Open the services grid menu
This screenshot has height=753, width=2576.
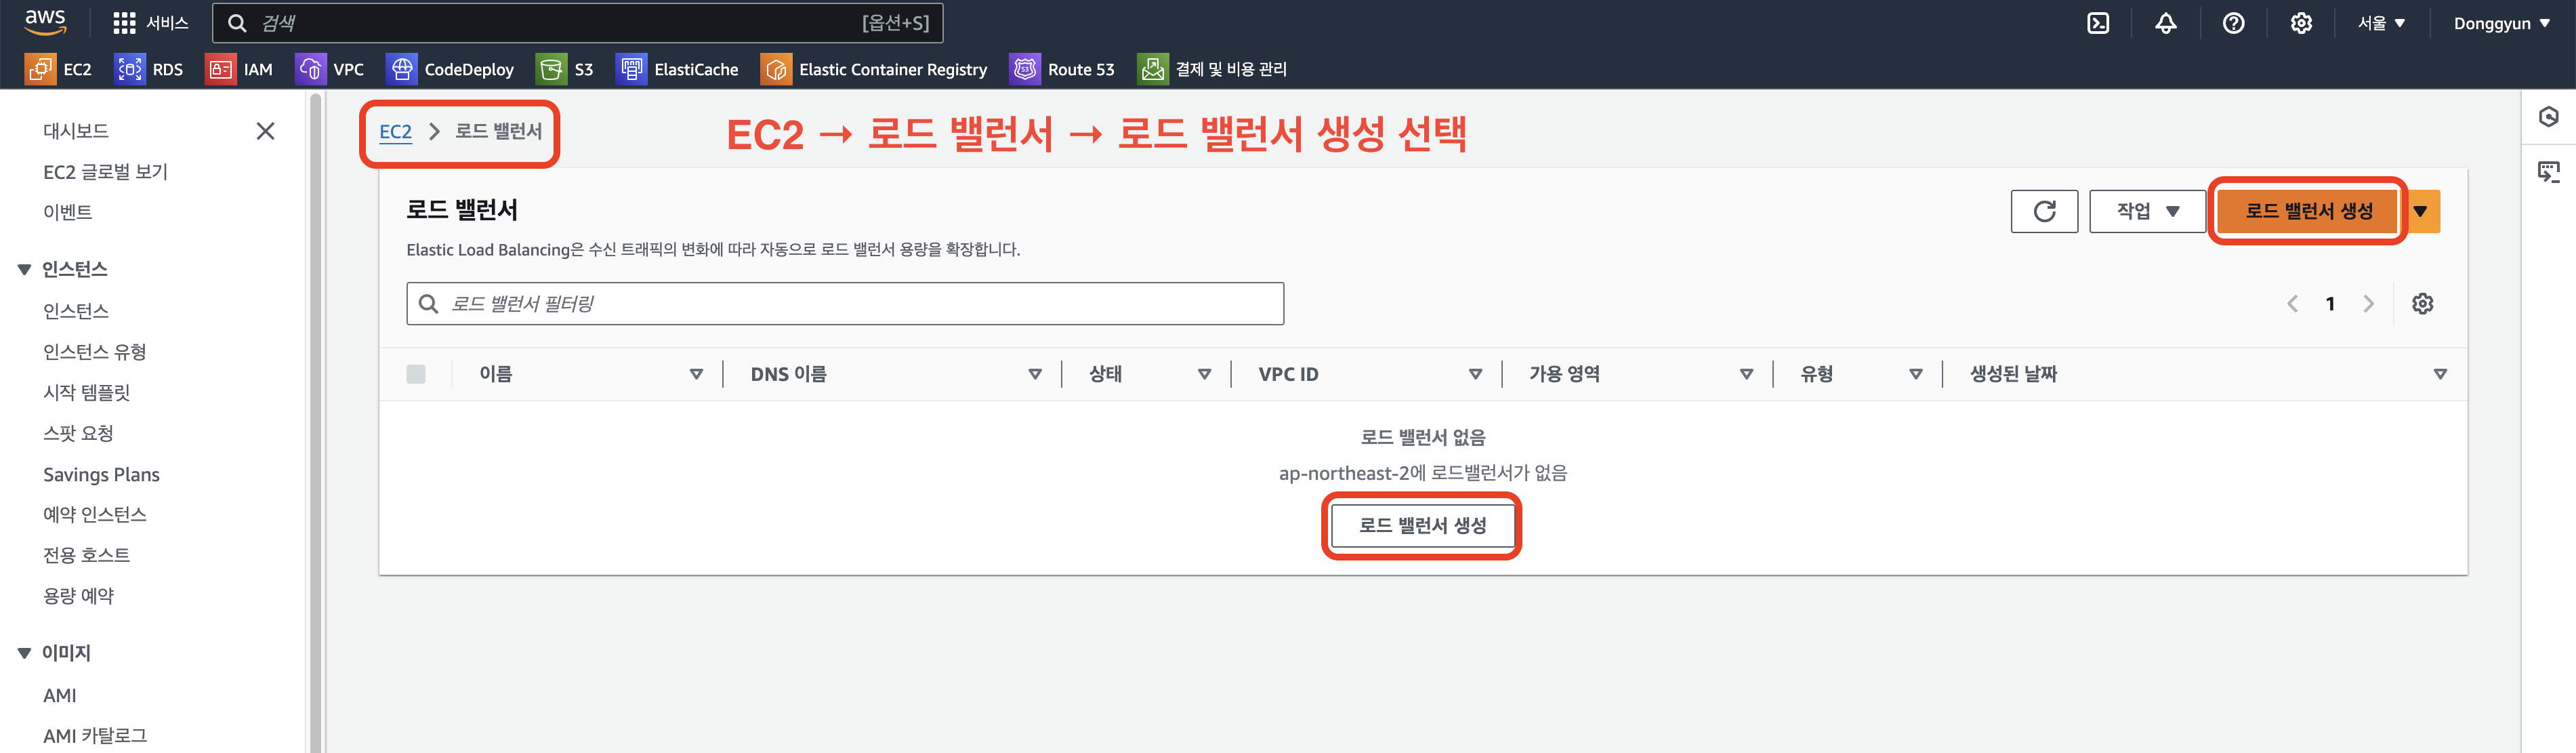pos(124,23)
